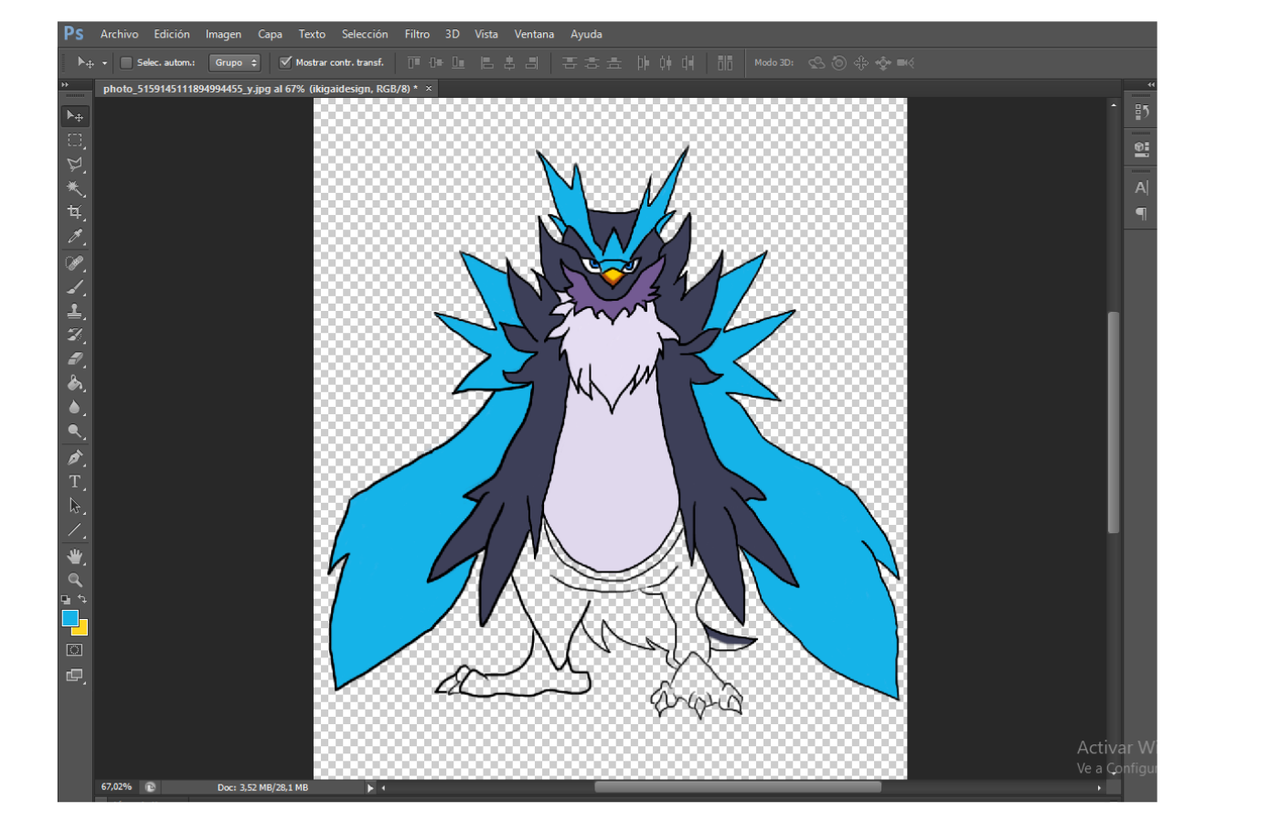This screenshot has height=823, width=1280.
Task: Open the Character panel icon
Action: point(1142,187)
